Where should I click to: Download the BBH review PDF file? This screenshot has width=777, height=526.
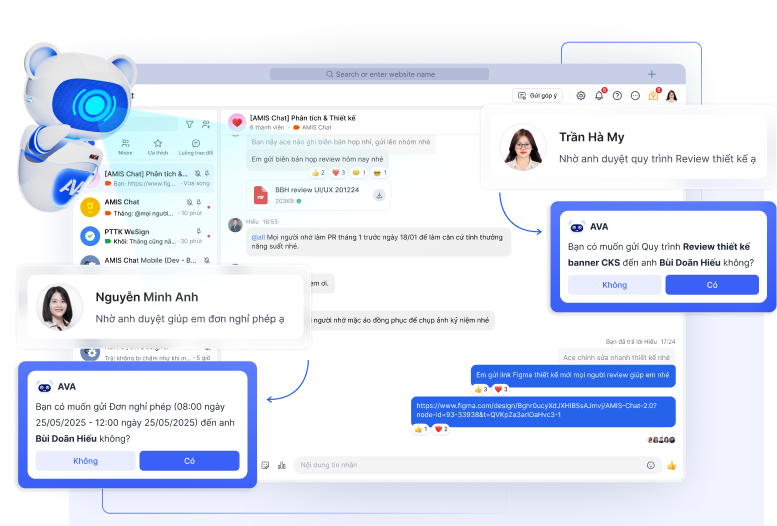pyautogui.click(x=379, y=195)
